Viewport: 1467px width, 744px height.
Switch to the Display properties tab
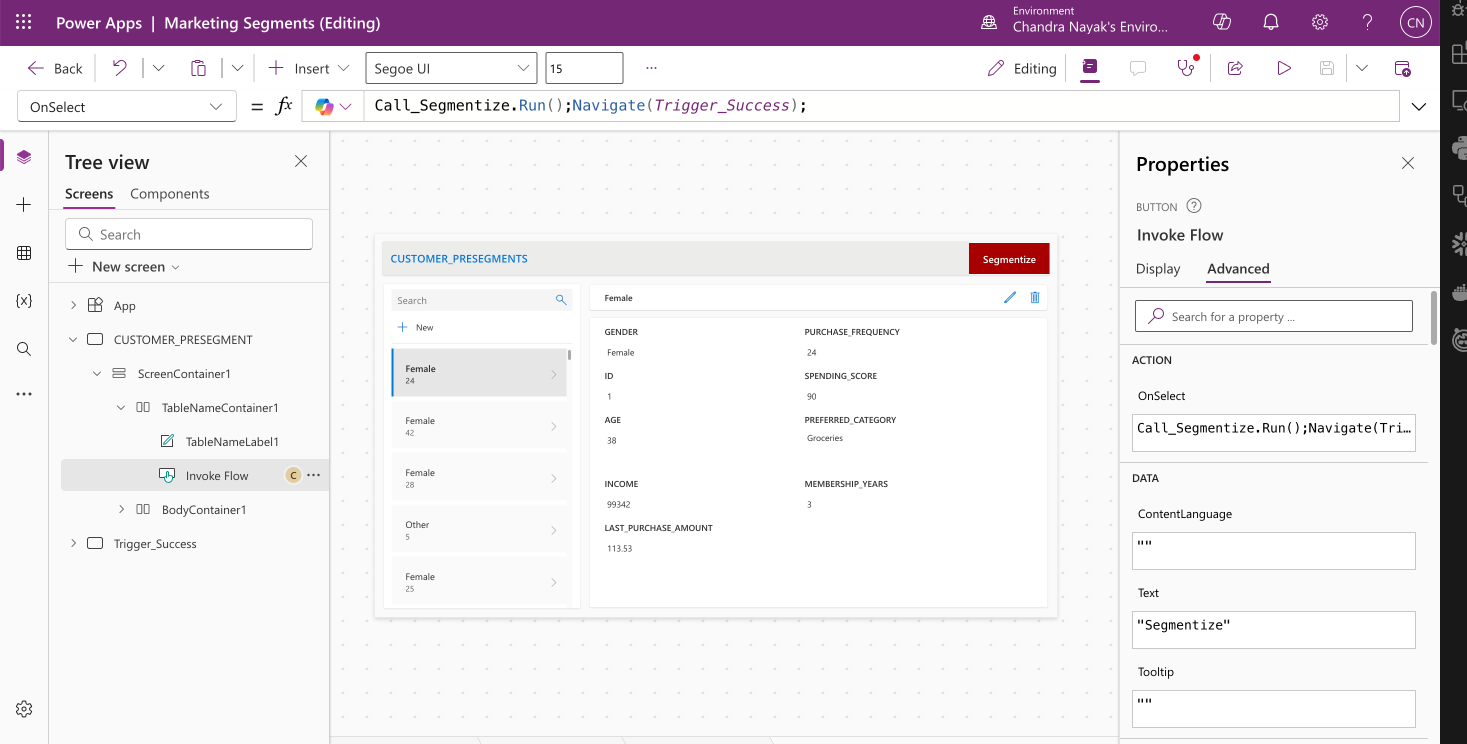click(1158, 269)
